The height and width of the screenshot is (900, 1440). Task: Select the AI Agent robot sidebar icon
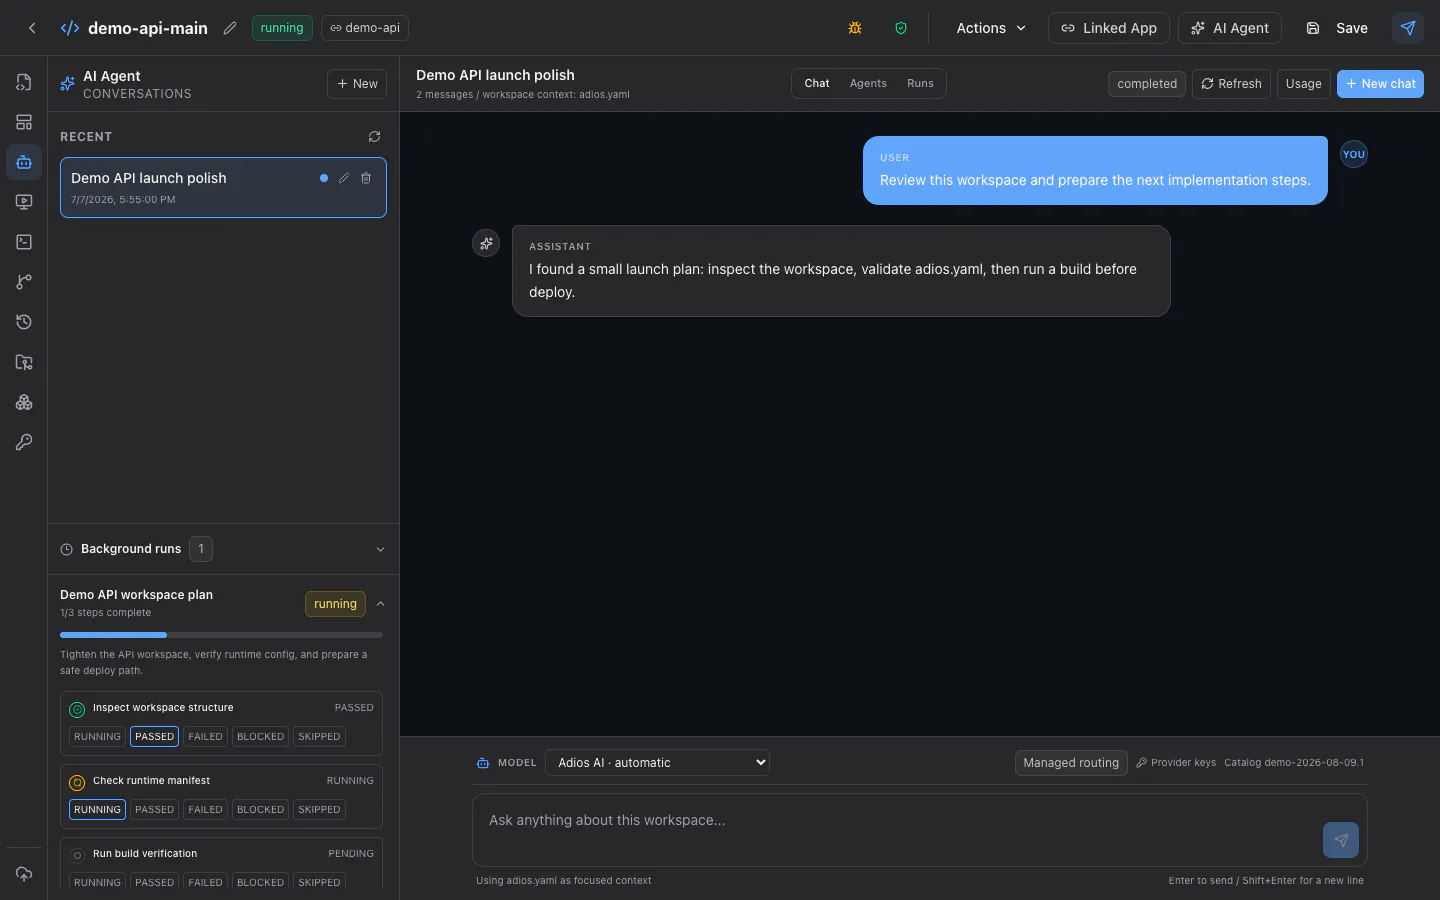pyautogui.click(x=24, y=162)
